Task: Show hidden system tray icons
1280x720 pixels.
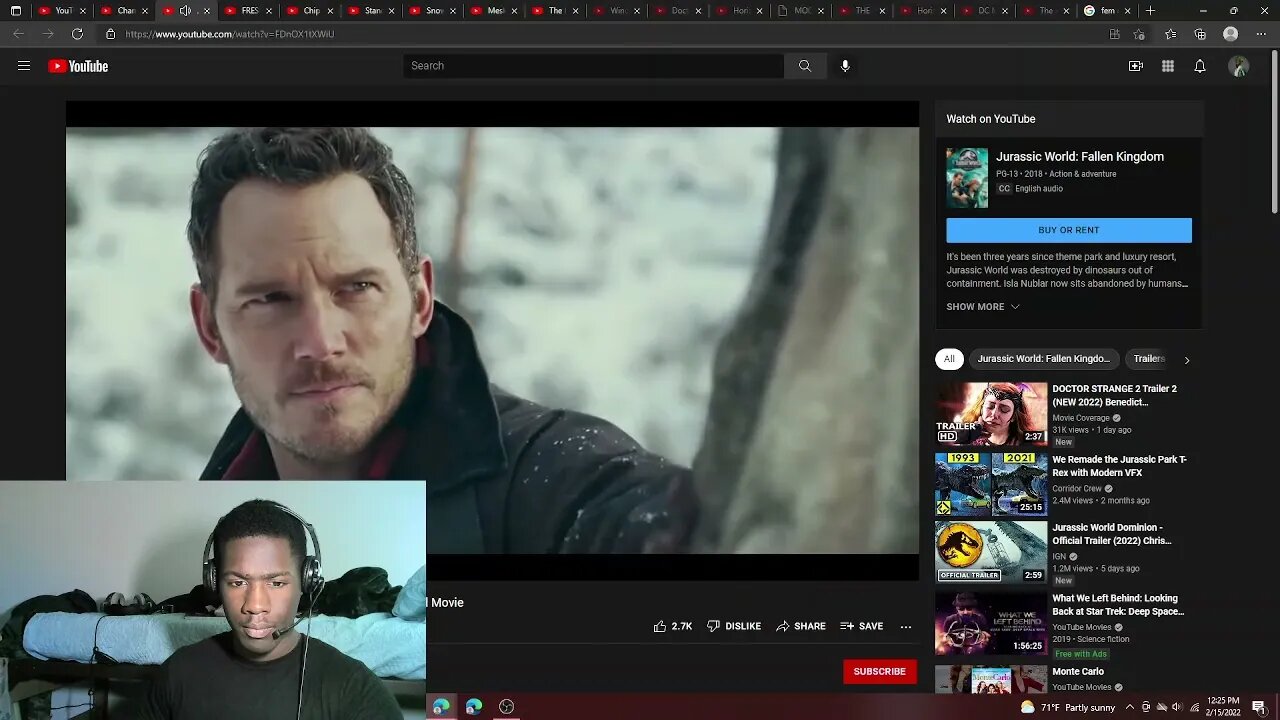Action: point(1128,707)
